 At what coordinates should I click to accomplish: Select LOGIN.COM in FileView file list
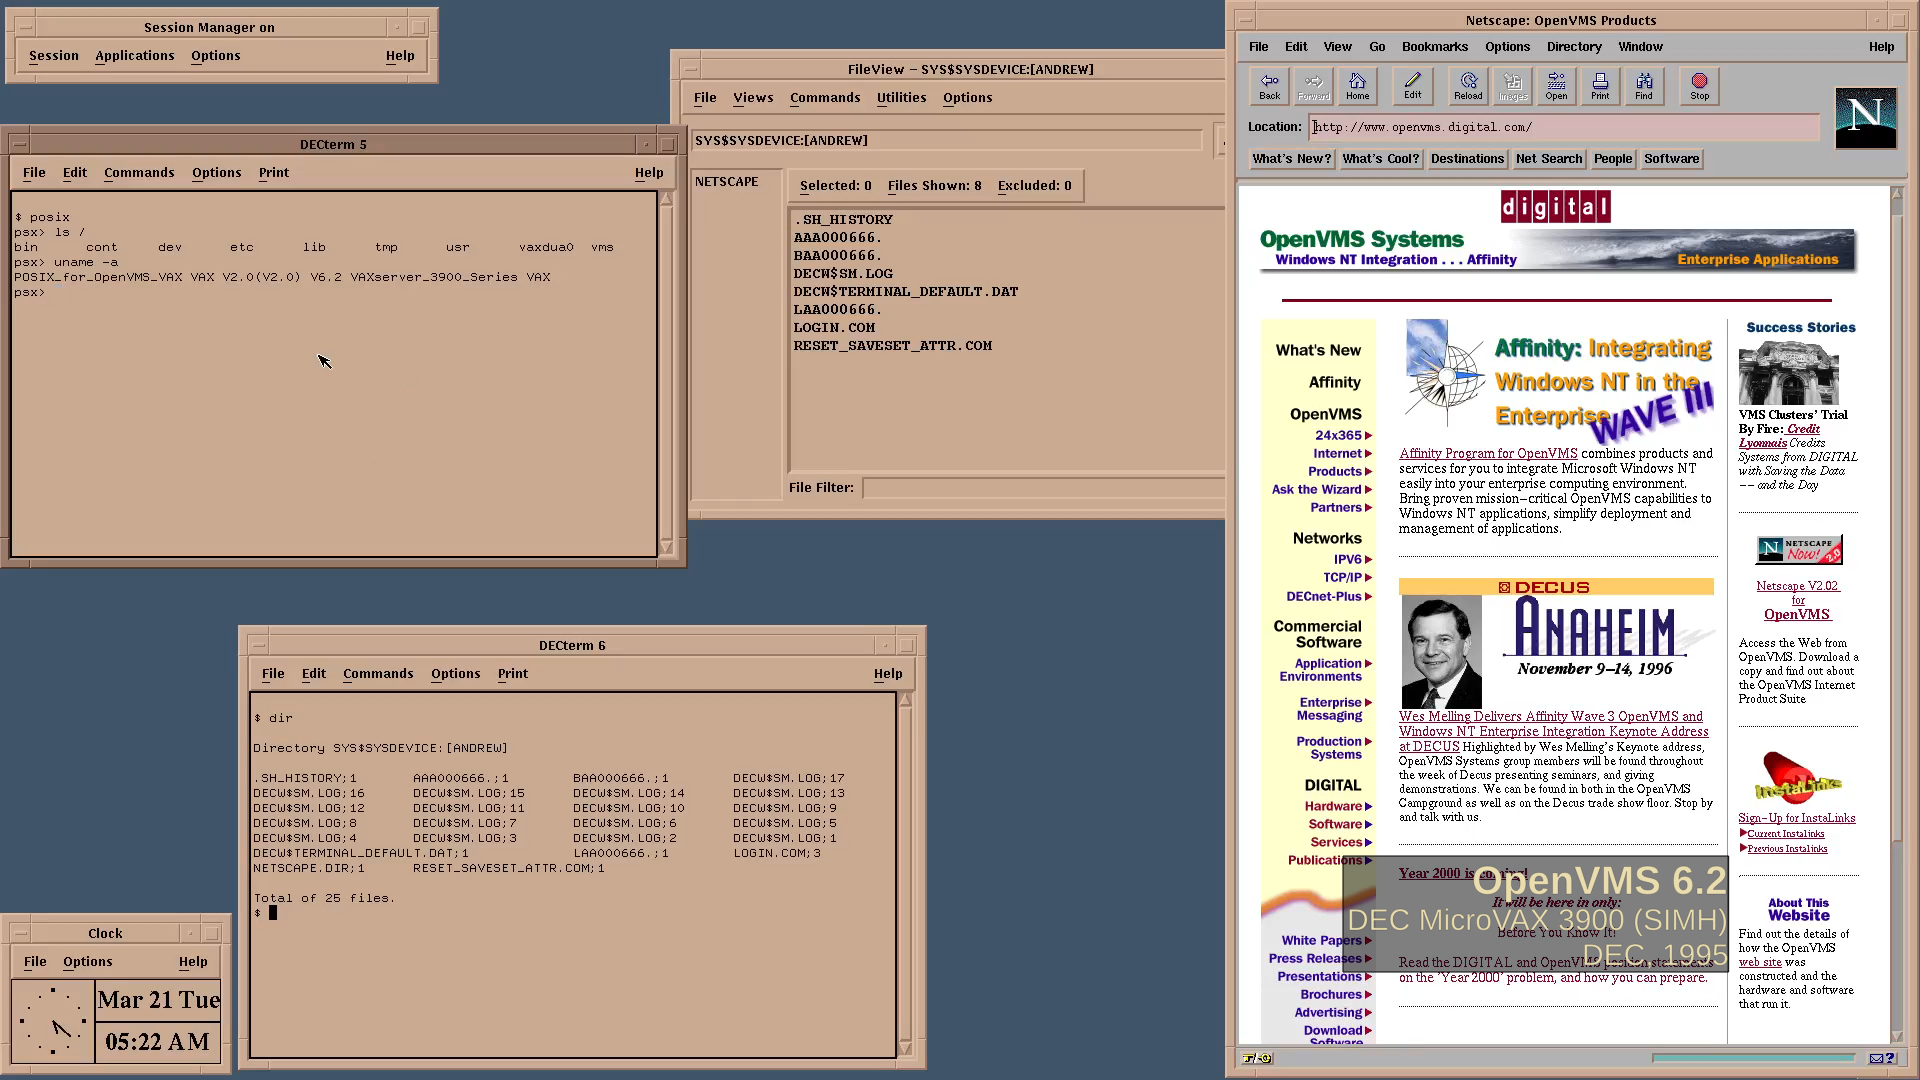click(x=834, y=328)
